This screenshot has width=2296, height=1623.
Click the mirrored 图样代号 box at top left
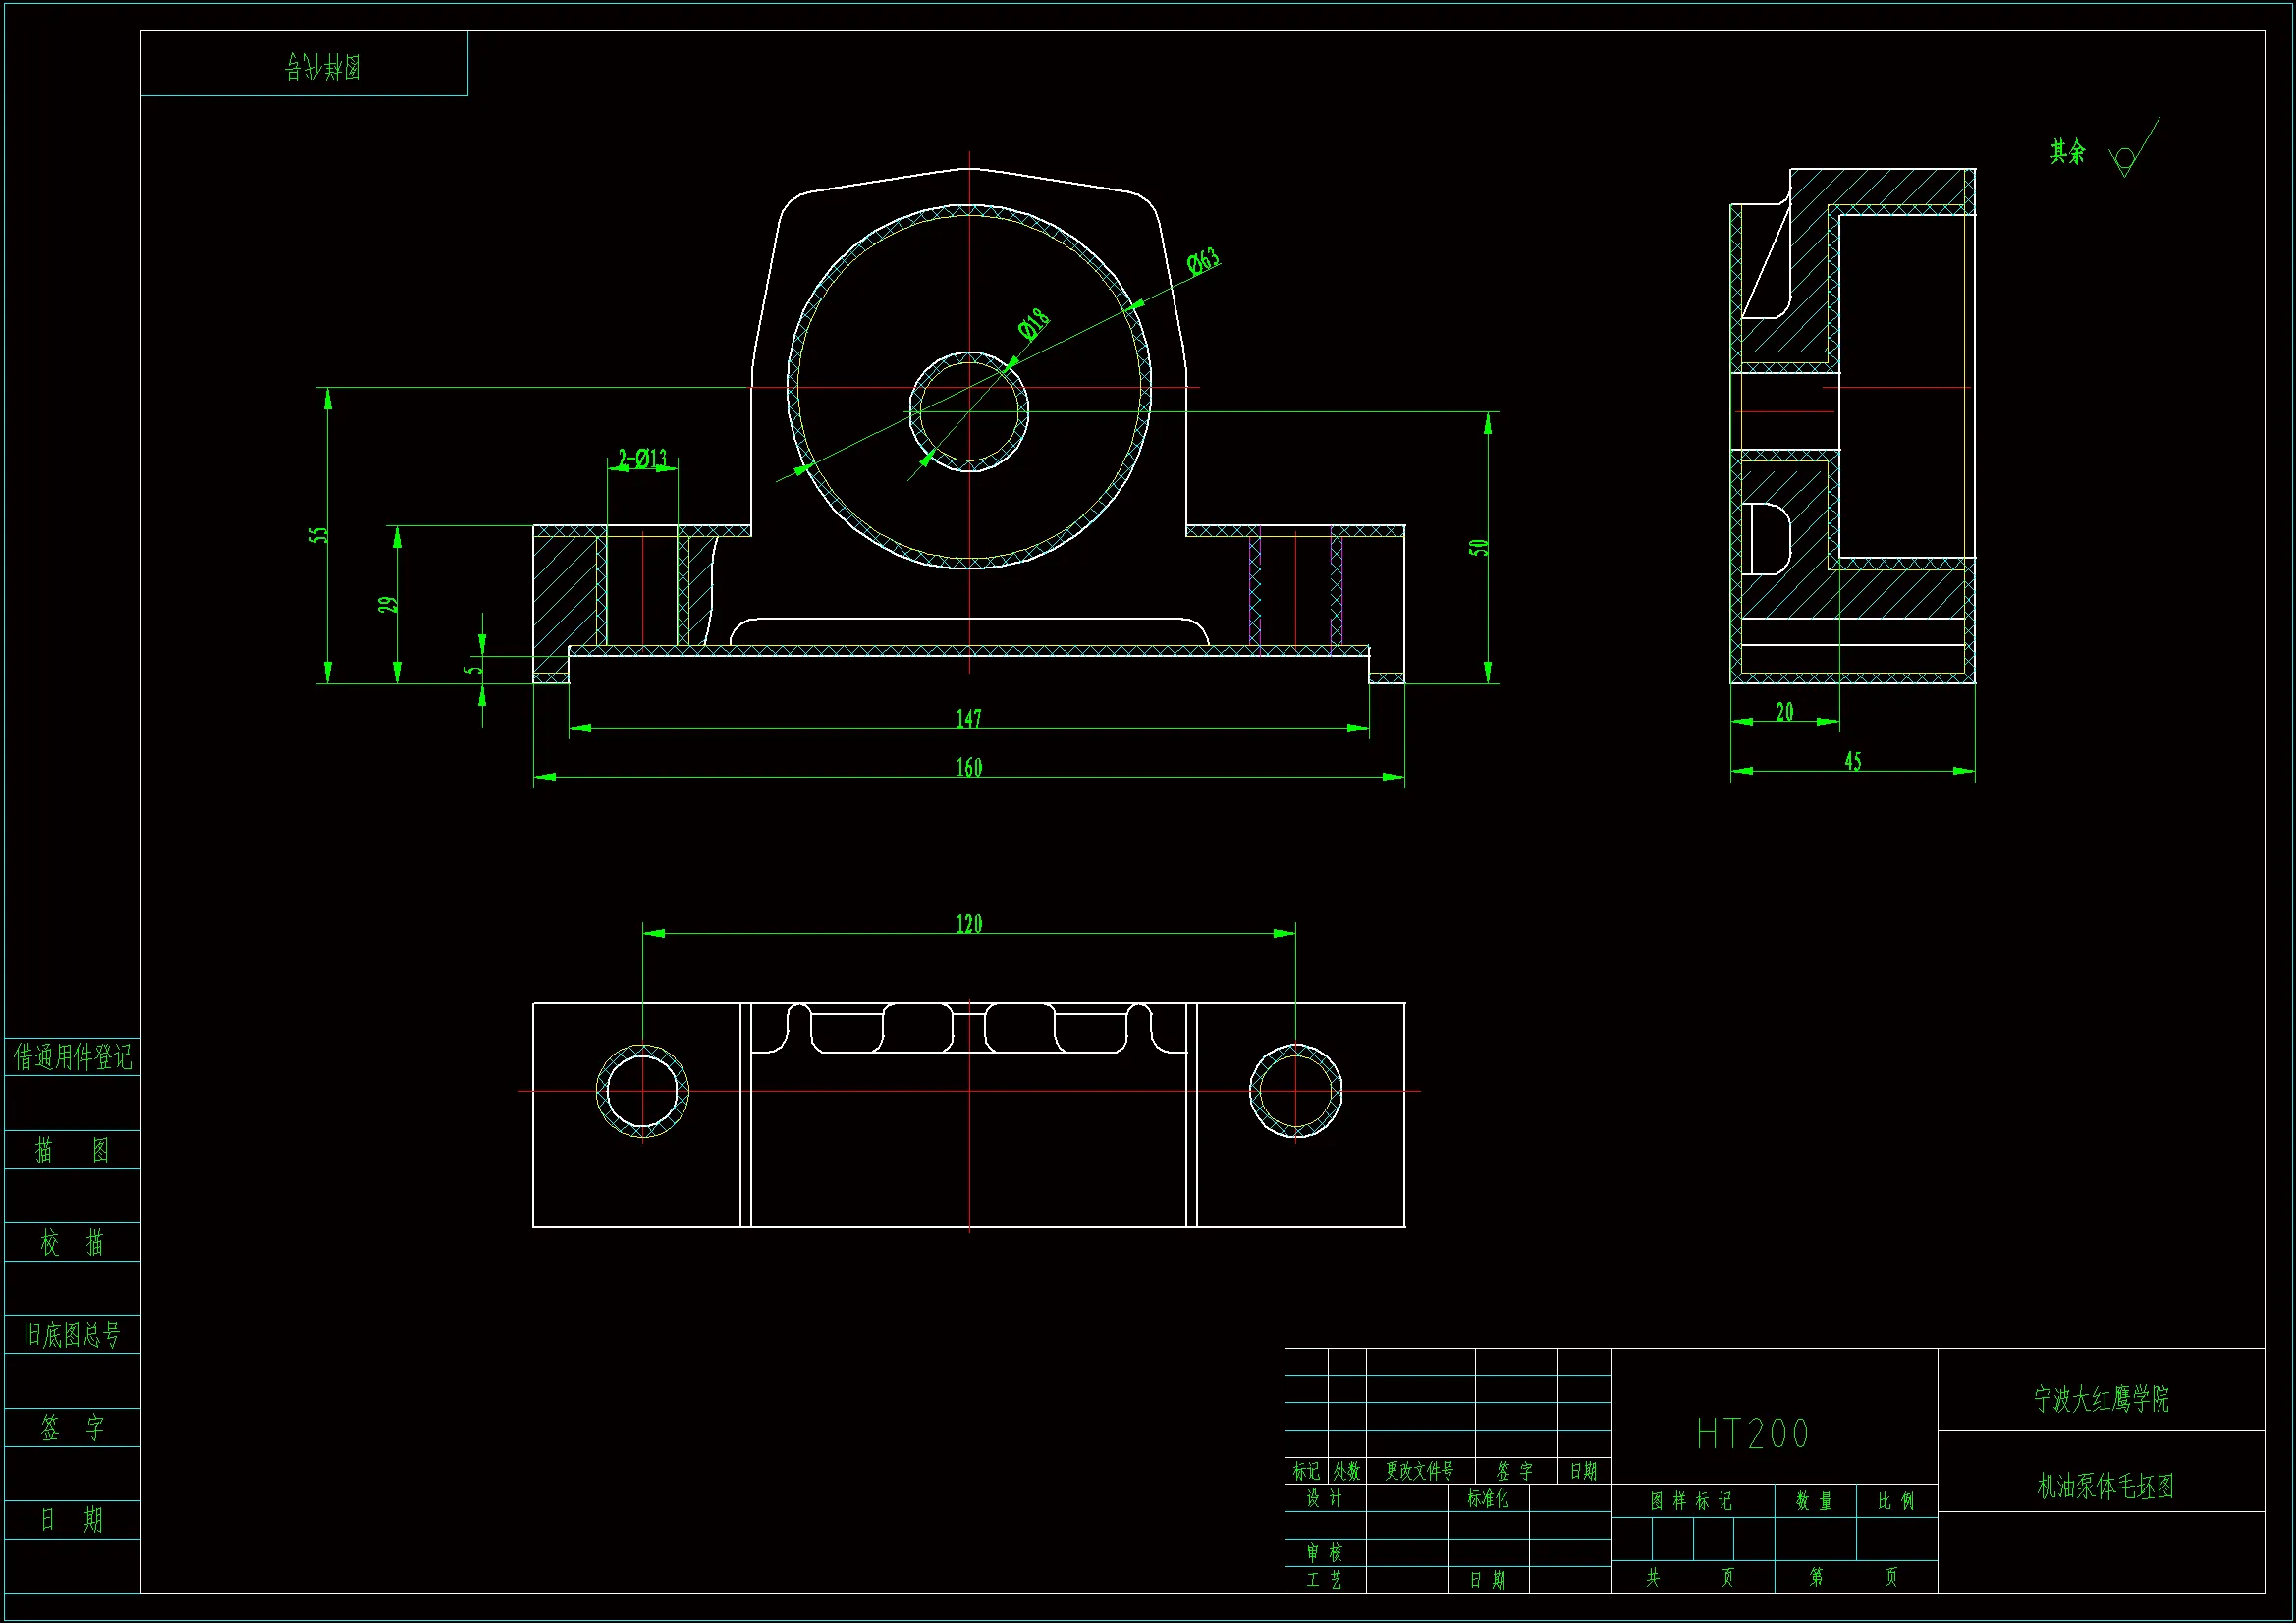tap(322, 67)
